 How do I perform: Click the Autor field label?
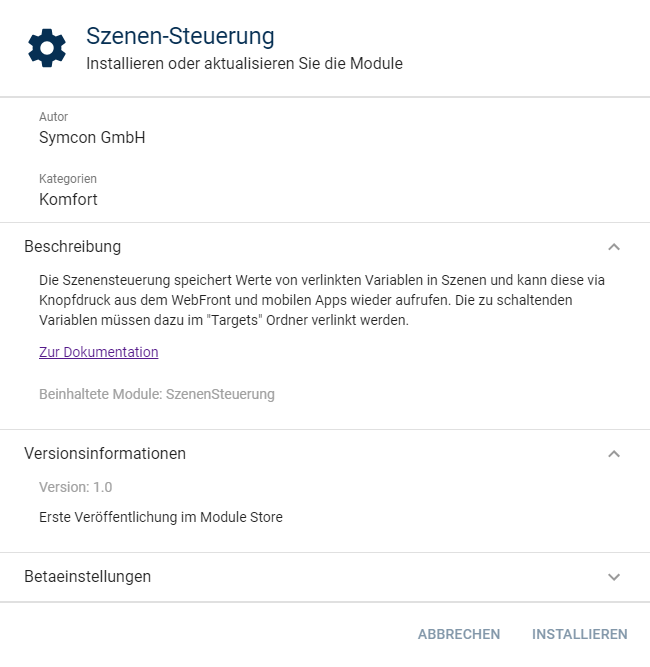tap(54, 117)
